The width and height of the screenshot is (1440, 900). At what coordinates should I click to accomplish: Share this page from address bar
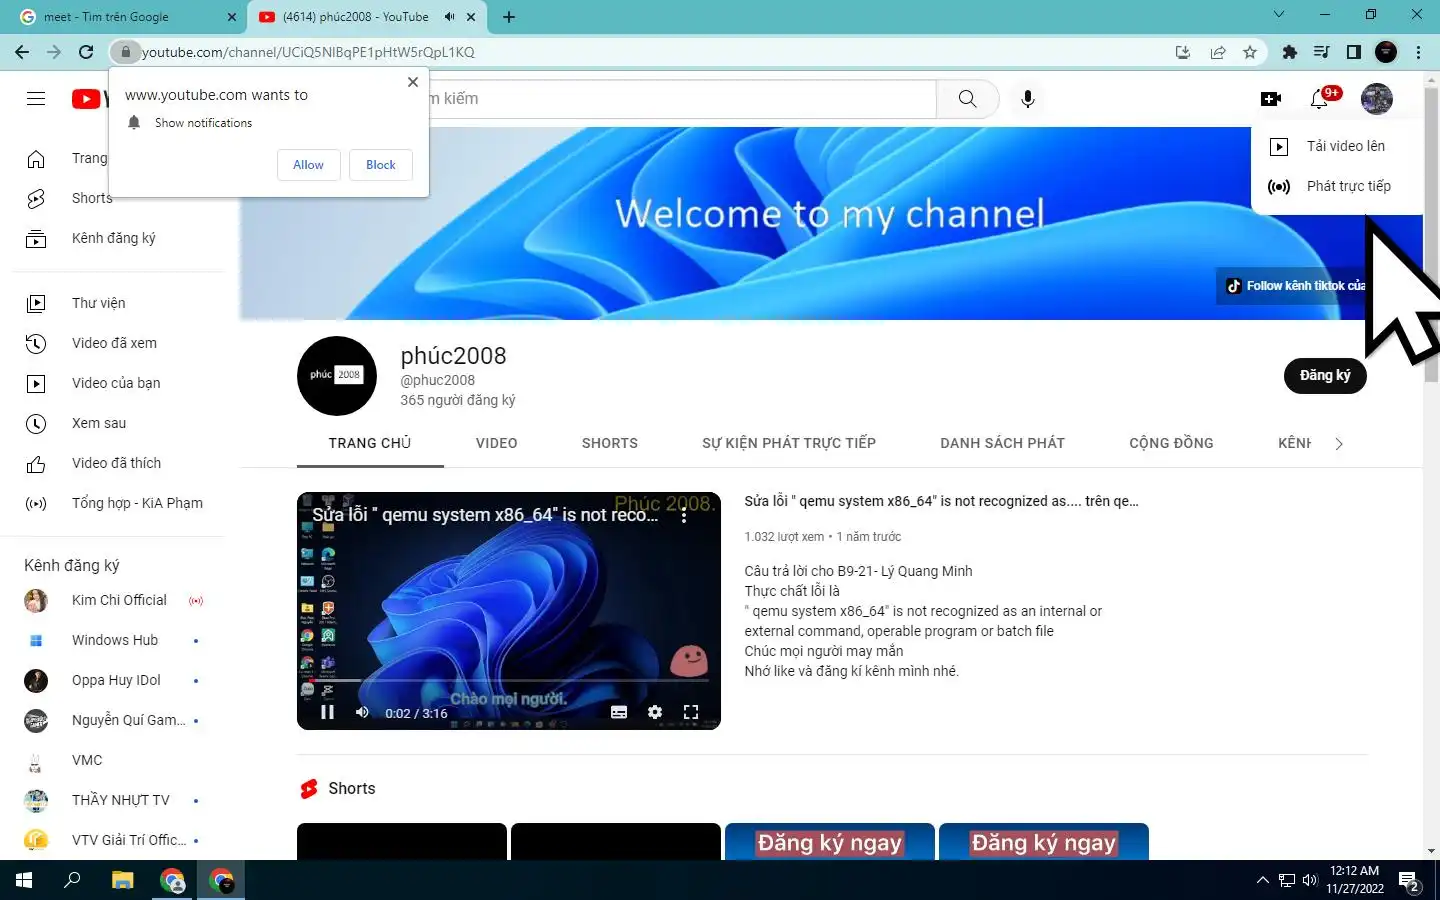1218,52
